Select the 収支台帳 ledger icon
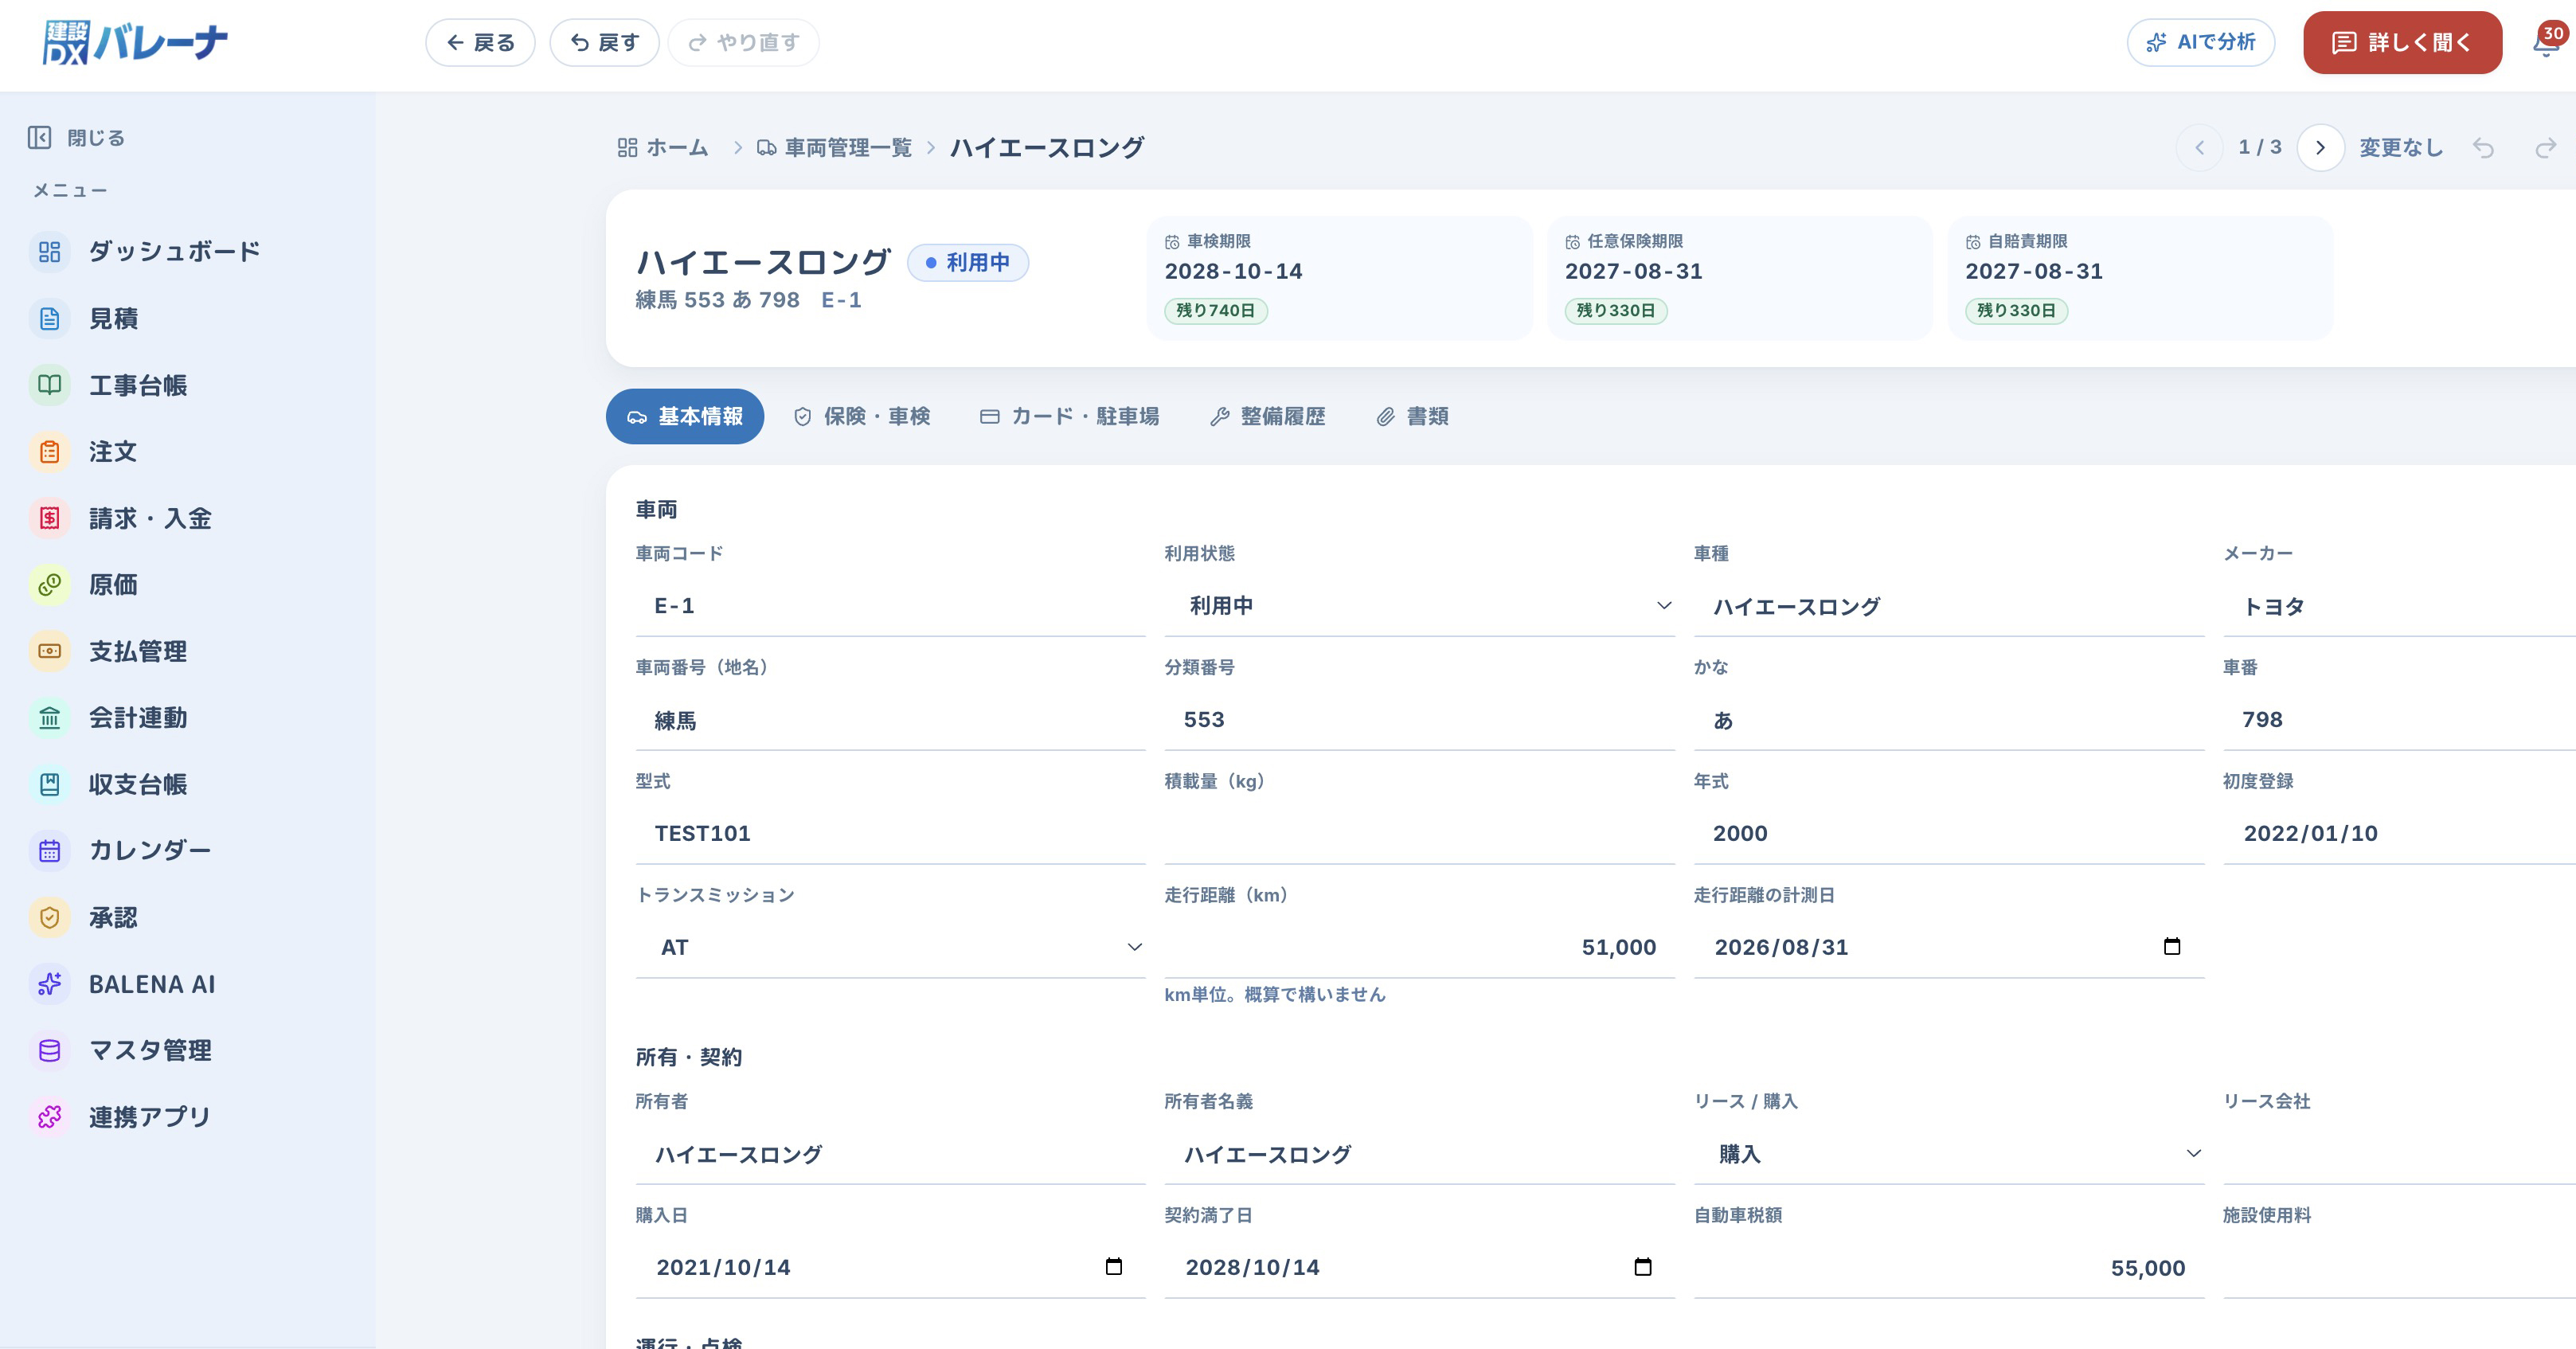Image resolution: width=2576 pixels, height=1349 pixels. [49, 784]
